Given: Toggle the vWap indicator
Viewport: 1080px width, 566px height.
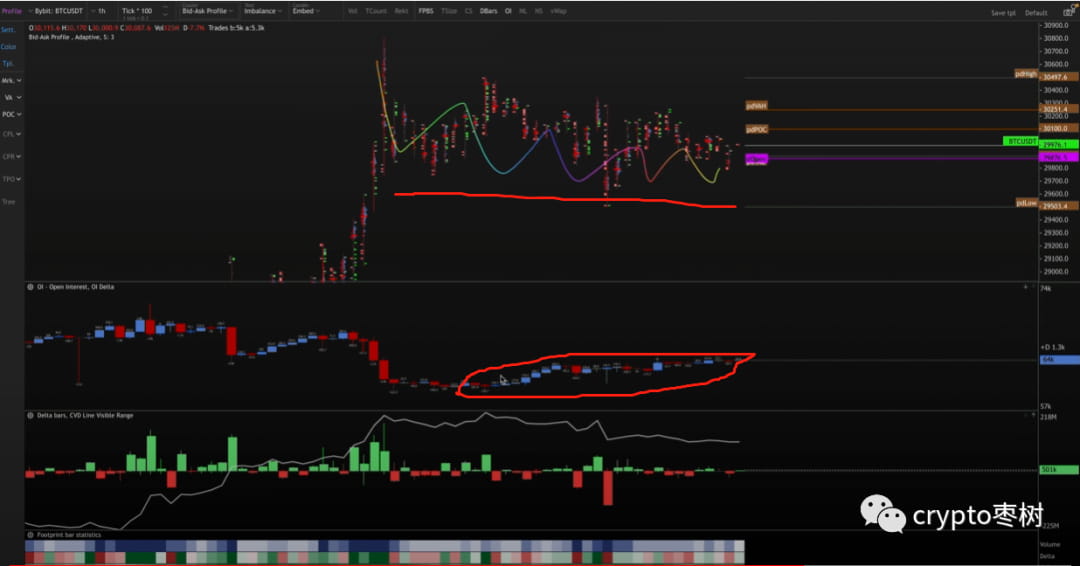Looking at the screenshot, I should 558,11.
